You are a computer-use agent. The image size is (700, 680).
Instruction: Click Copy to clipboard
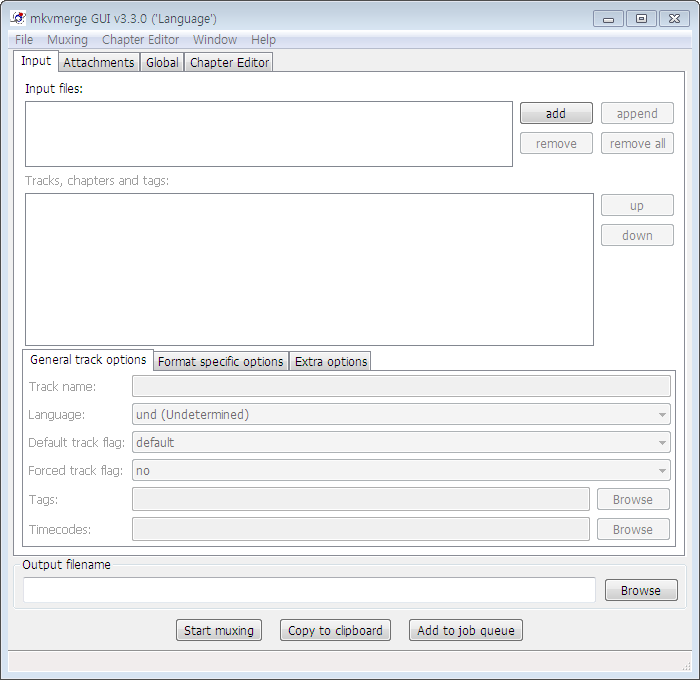click(335, 630)
